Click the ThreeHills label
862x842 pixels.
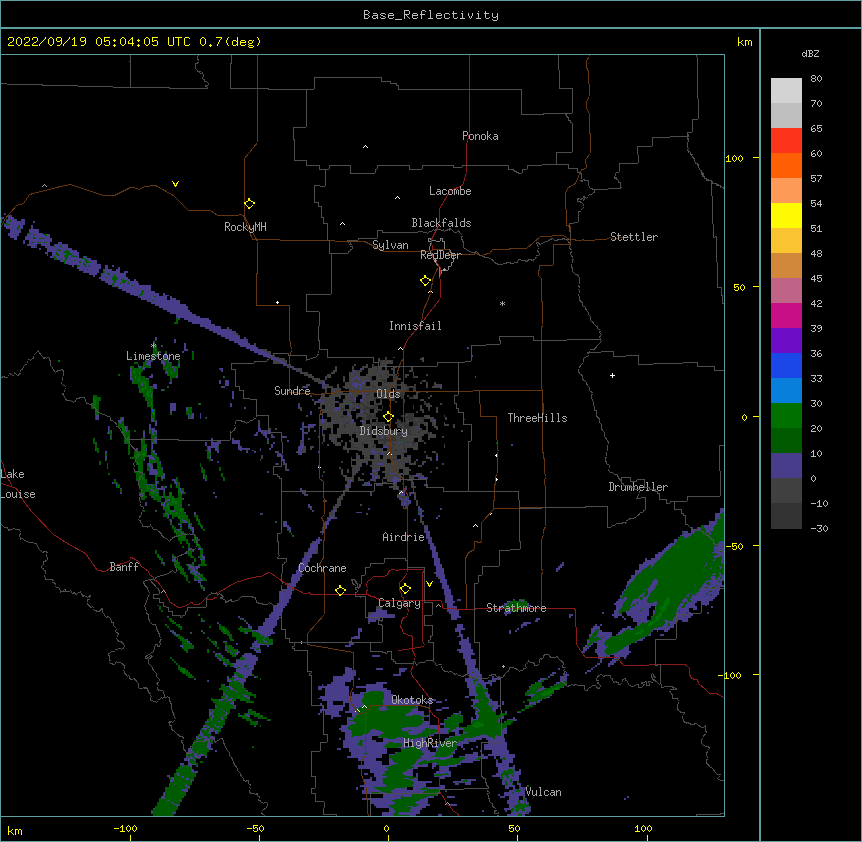[537, 418]
